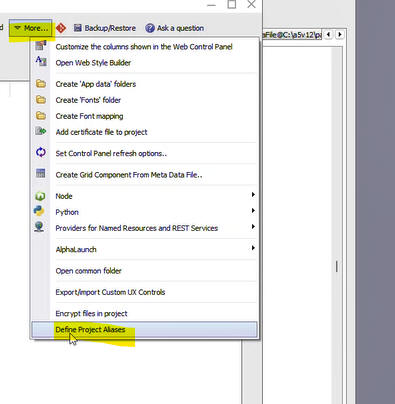Expand Providers submenu arrow
Viewport: 395px width, 404px height.
tap(253, 226)
